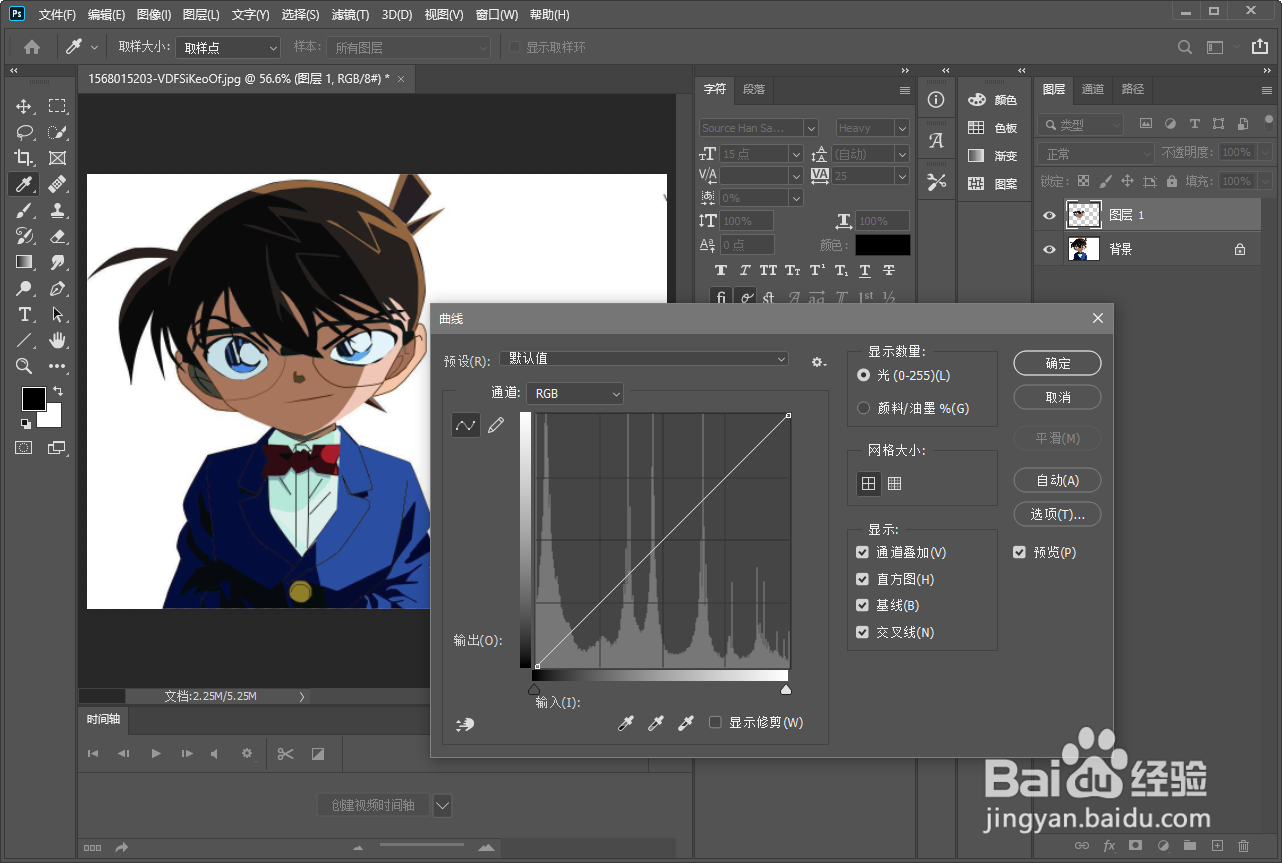
Task: Toggle the 直方图 histogram checkbox
Action: click(x=863, y=579)
